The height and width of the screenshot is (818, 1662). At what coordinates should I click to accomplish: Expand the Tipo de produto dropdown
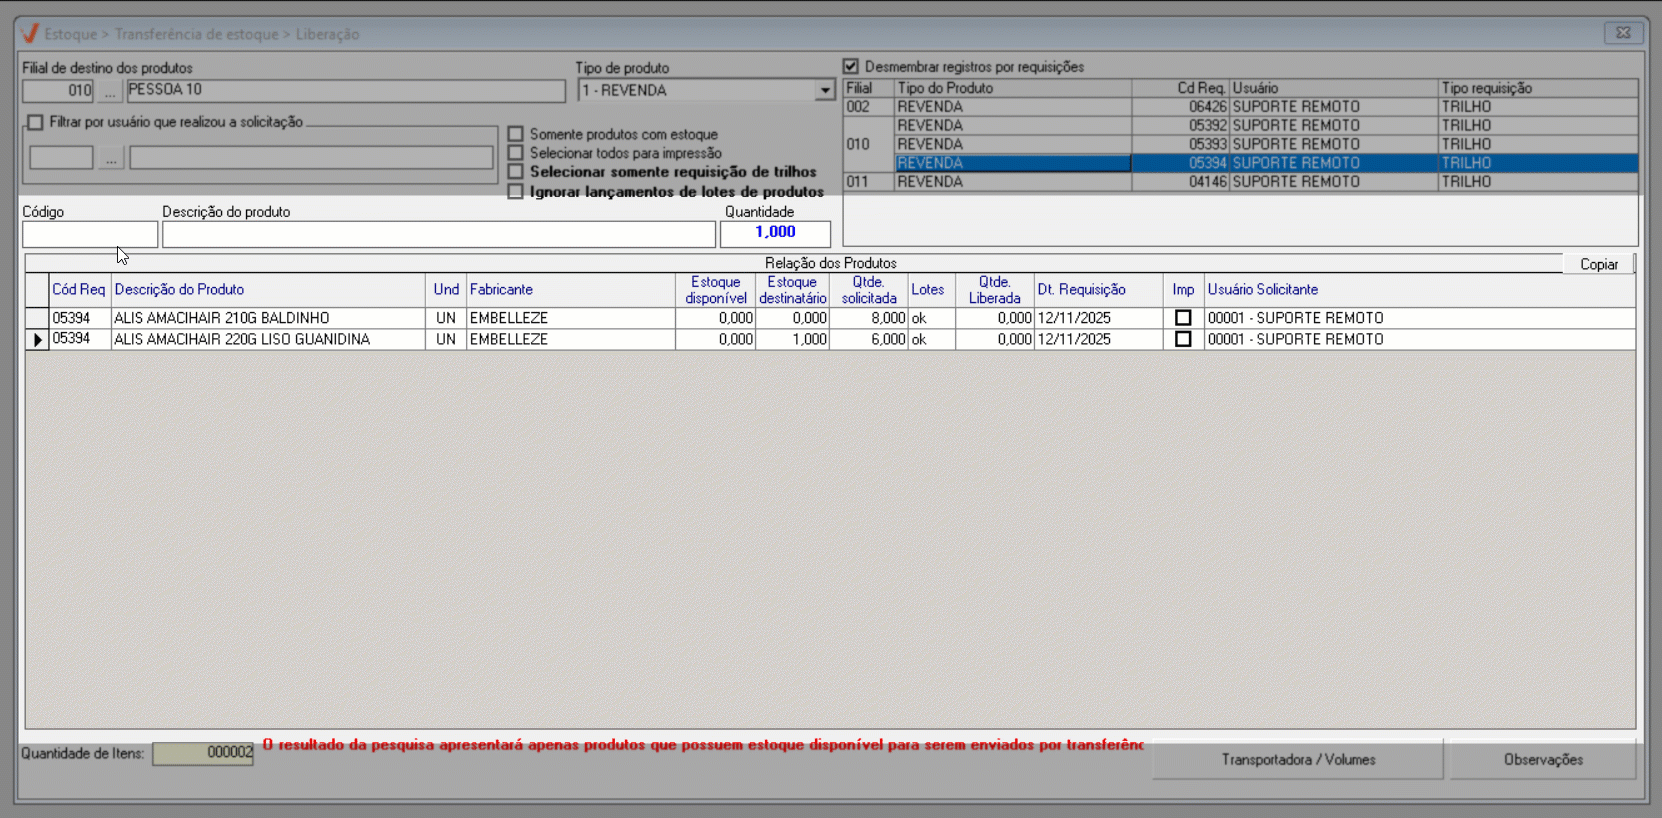point(824,91)
